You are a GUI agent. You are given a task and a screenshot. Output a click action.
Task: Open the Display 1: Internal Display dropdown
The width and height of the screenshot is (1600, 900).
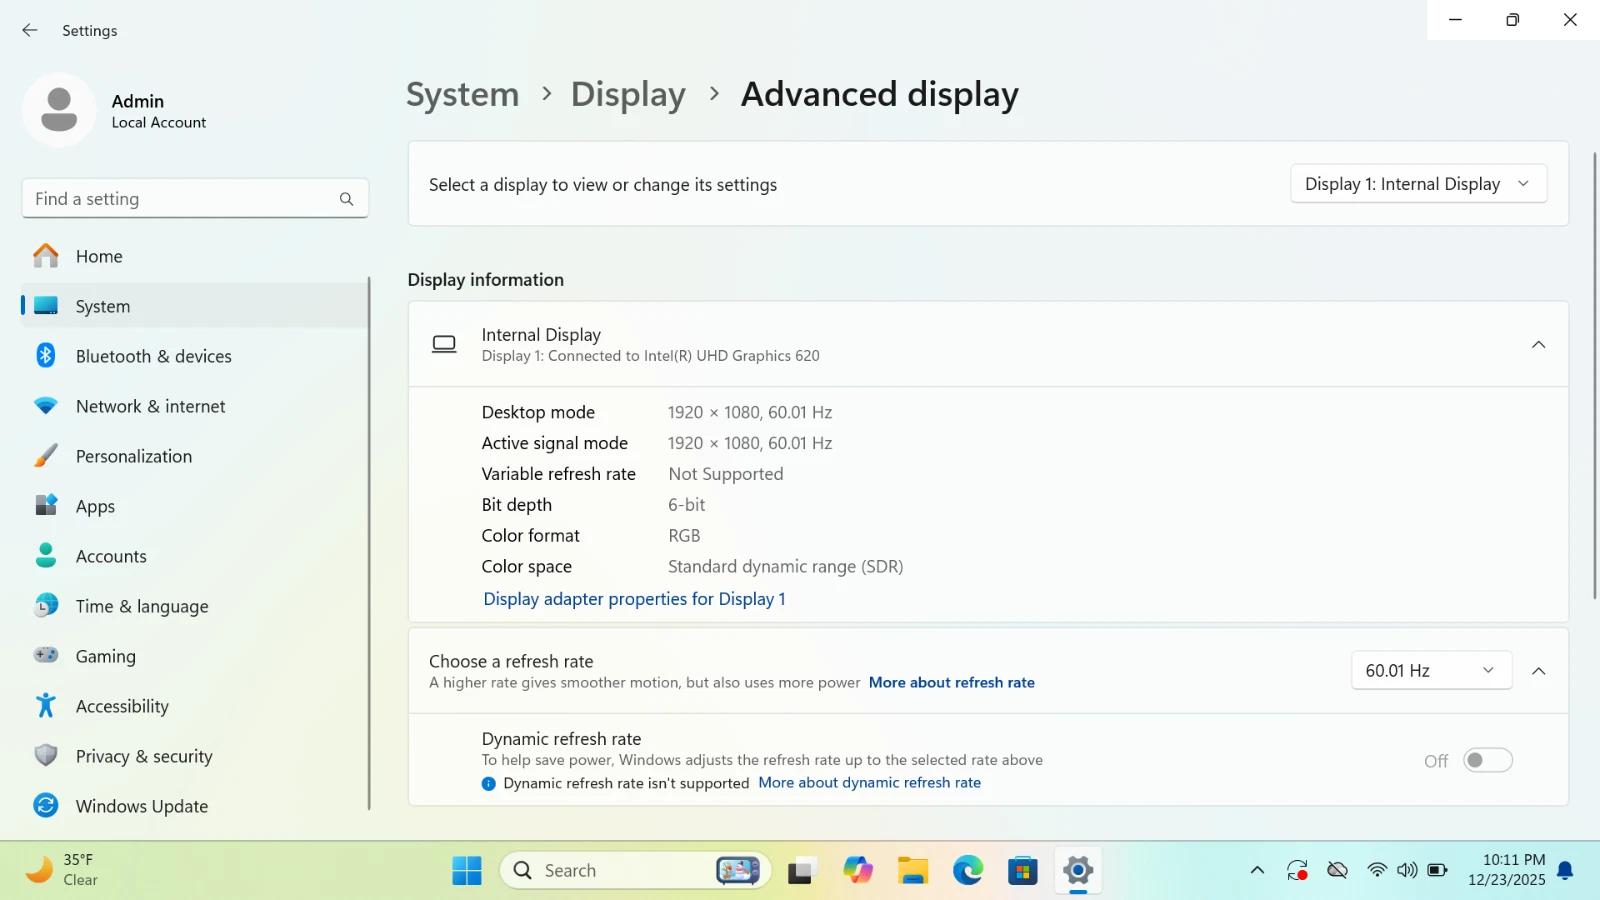pyautogui.click(x=1418, y=184)
